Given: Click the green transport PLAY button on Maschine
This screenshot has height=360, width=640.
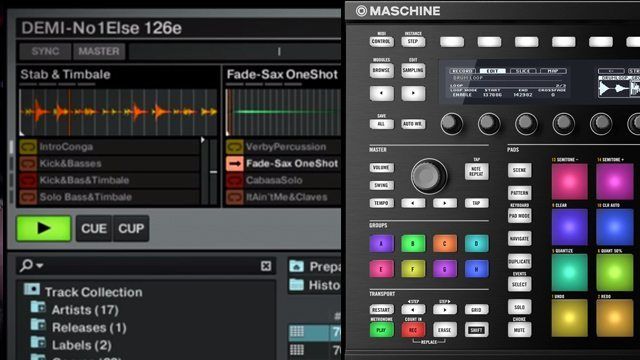Looking at the screenshot, I should [382, 330].
